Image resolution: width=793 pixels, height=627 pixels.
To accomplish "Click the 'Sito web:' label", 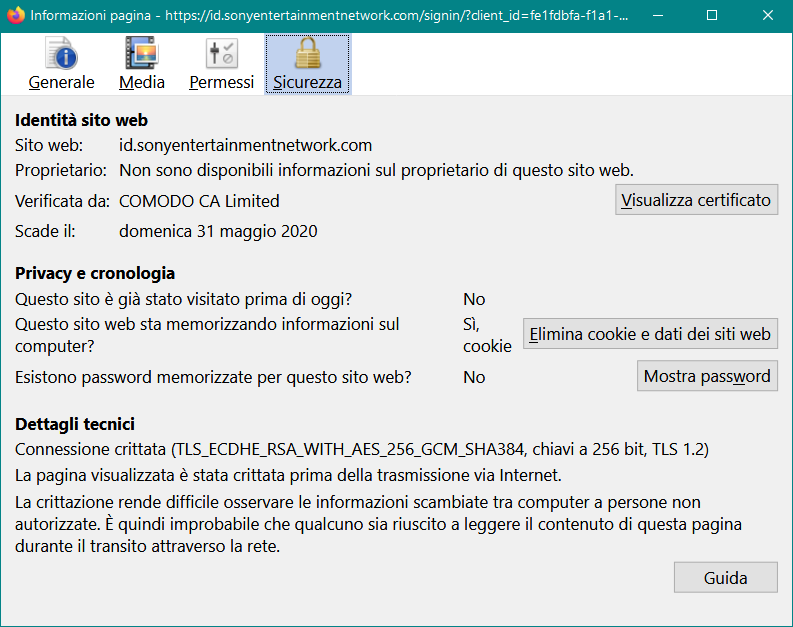I will [x=49, y=145].
